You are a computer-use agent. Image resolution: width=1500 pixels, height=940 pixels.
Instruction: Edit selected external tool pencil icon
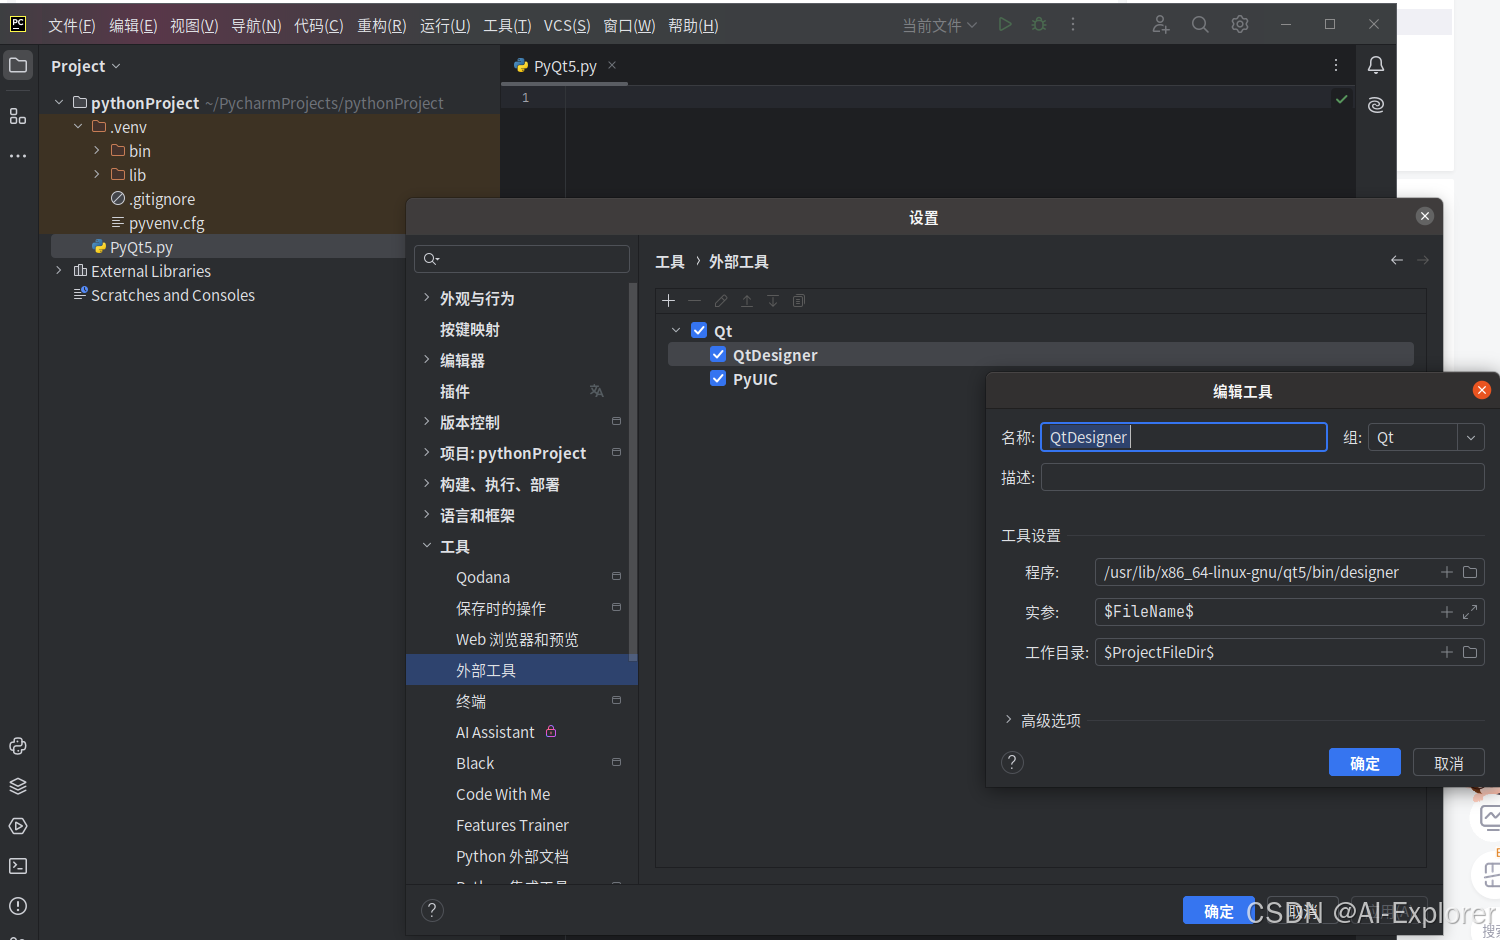pyautogui.click(x=721, y=301)
